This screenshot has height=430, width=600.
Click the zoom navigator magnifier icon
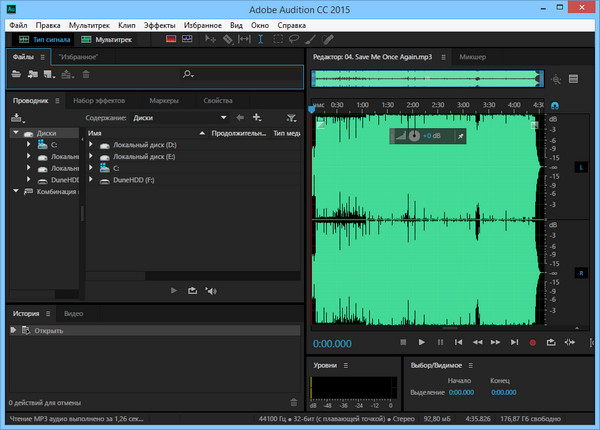pos(556,78)
